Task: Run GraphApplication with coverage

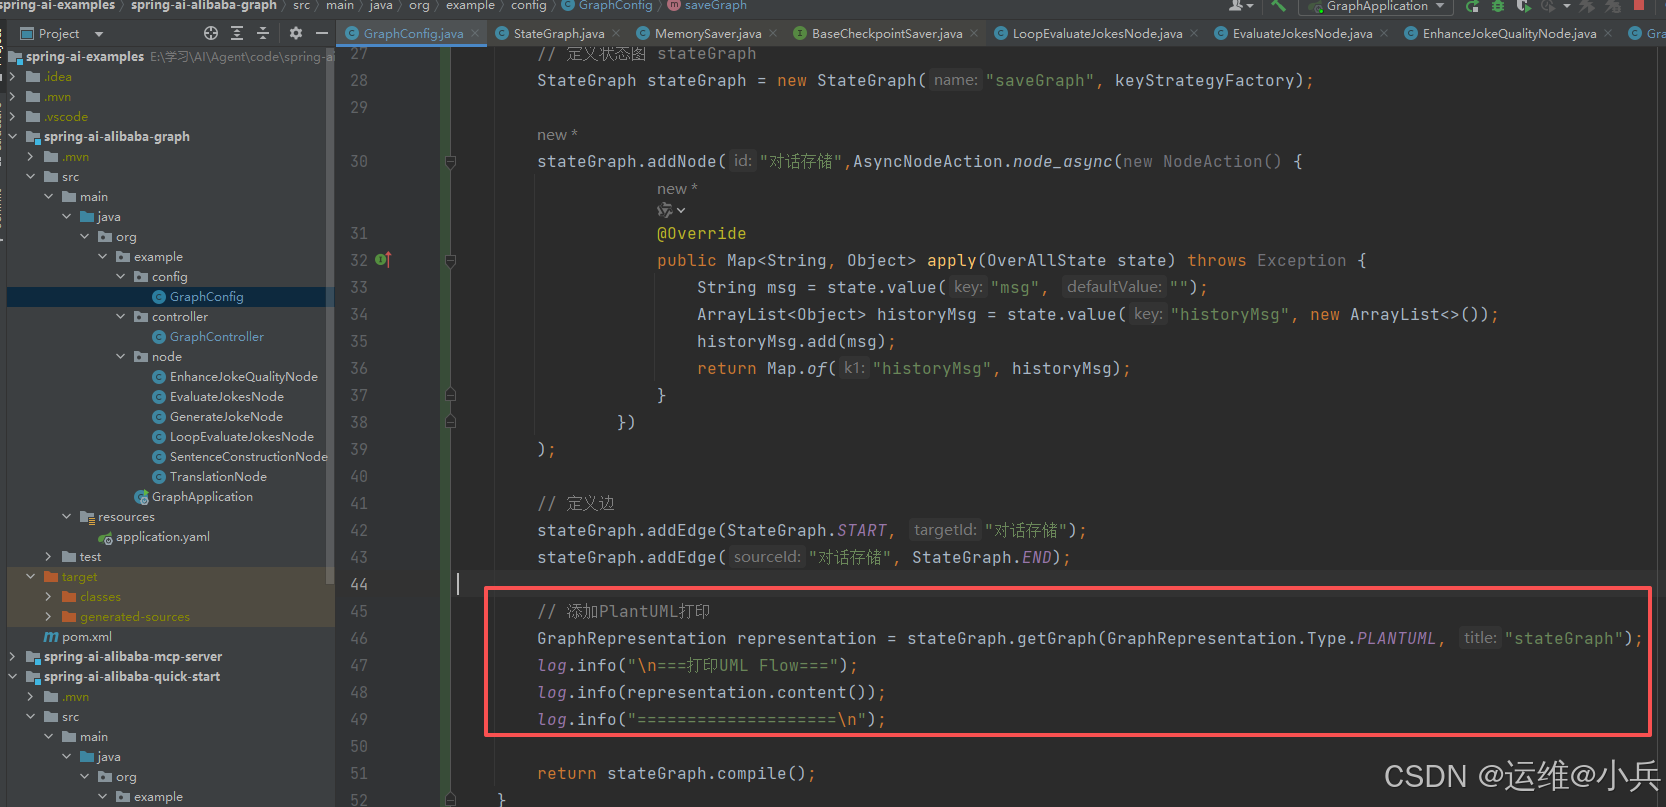Action: pos(1523,6)
